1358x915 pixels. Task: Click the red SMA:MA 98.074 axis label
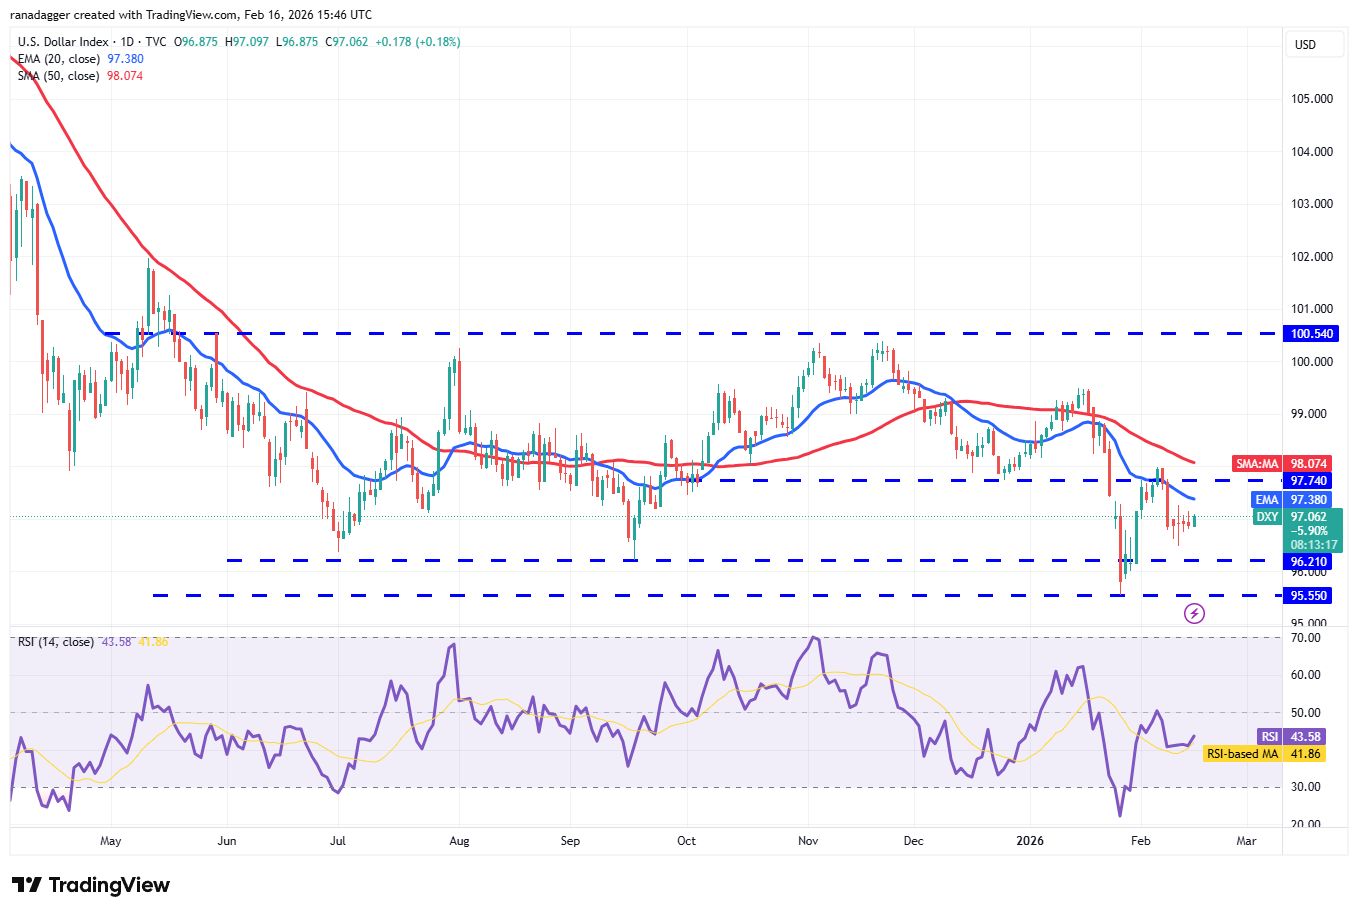tap(1294, 464)
